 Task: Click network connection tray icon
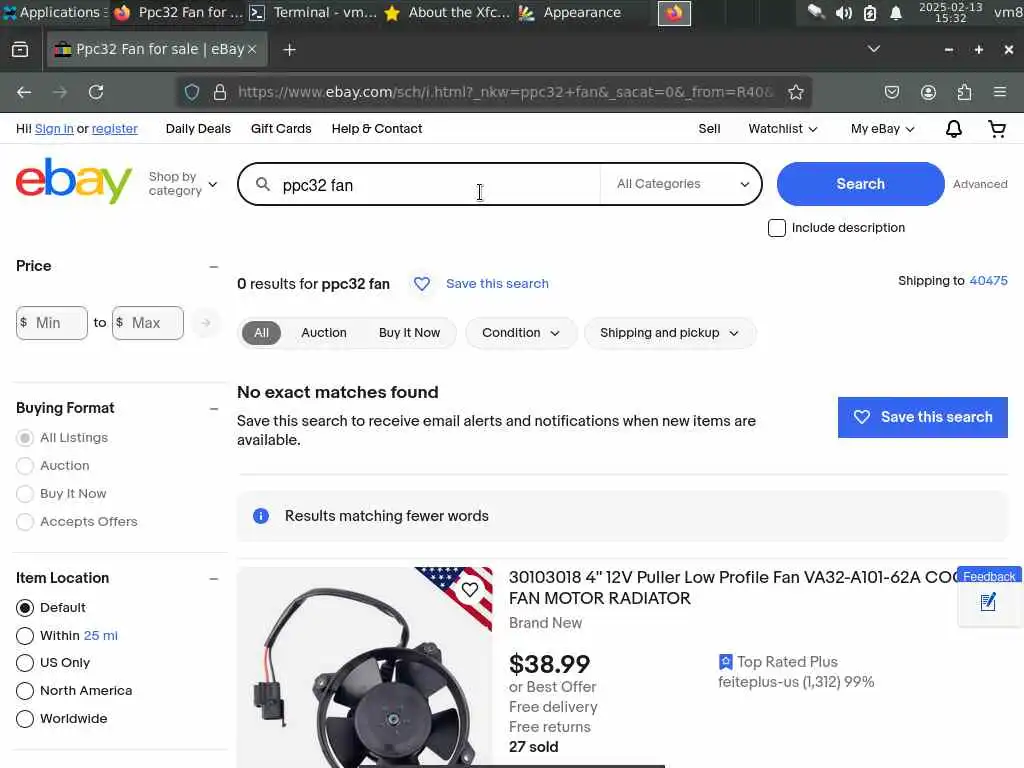[816, 11]
